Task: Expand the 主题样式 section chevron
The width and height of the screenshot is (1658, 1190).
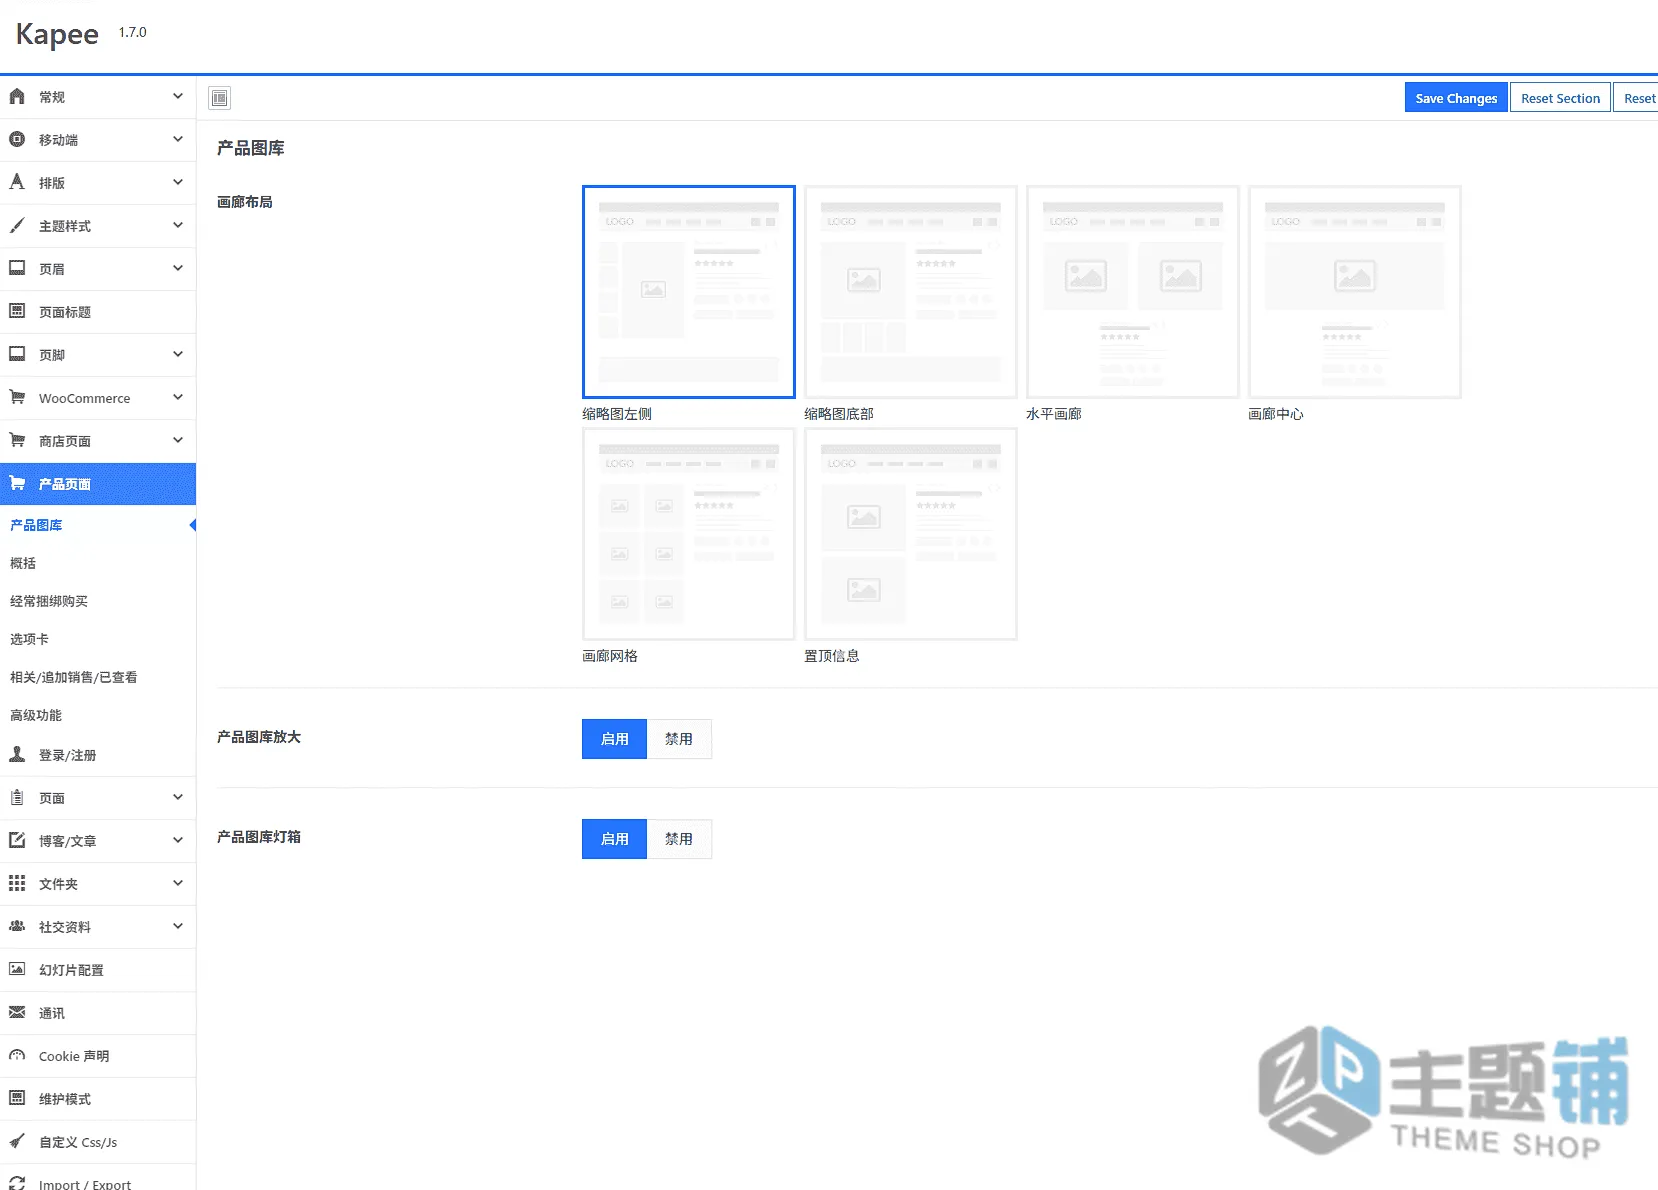Action: (178, 225)
